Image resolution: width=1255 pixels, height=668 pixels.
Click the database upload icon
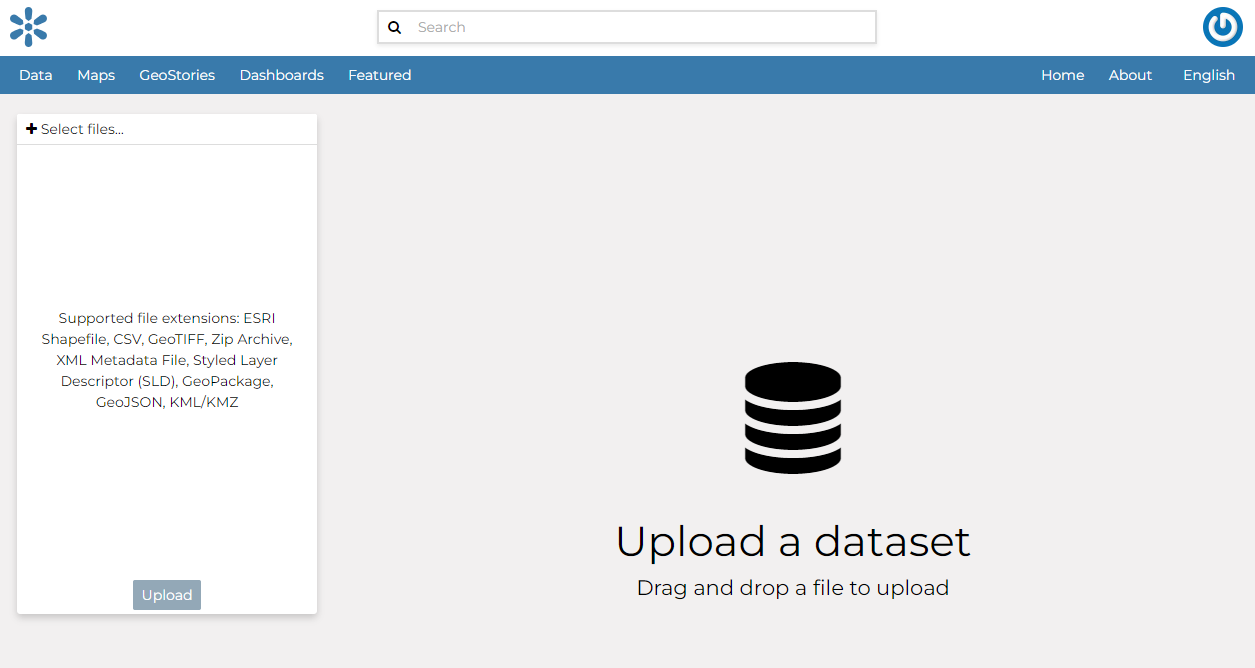click(x=793, y=417)
